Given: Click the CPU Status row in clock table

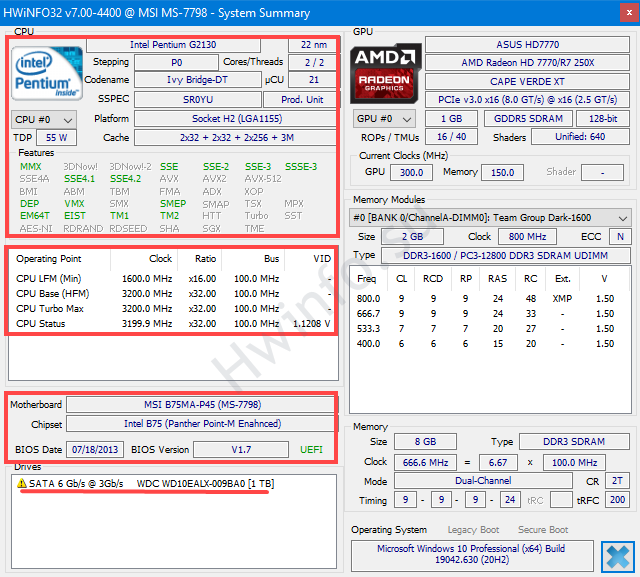Looking at the screenshot, I should click(170, 323).
